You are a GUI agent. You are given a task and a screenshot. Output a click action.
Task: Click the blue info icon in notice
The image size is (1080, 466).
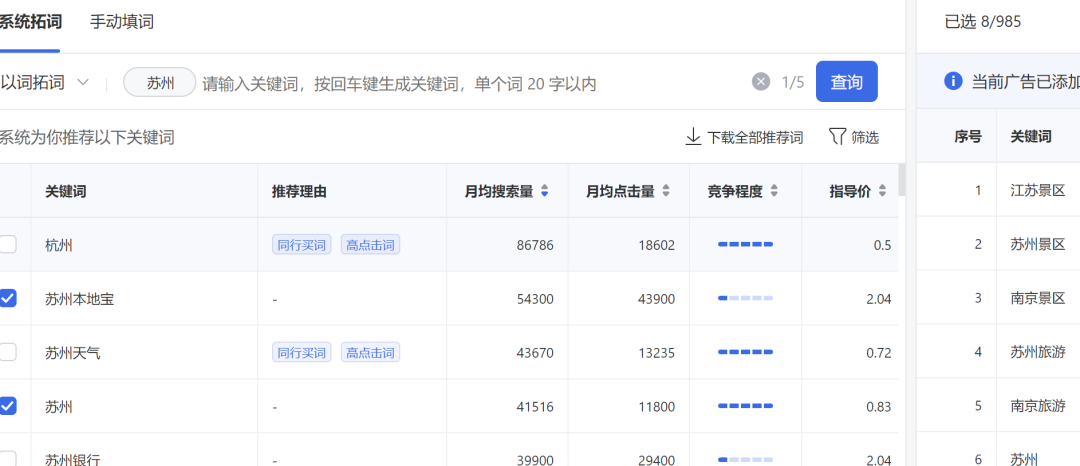pyautogui.click(x=953, y=81)
